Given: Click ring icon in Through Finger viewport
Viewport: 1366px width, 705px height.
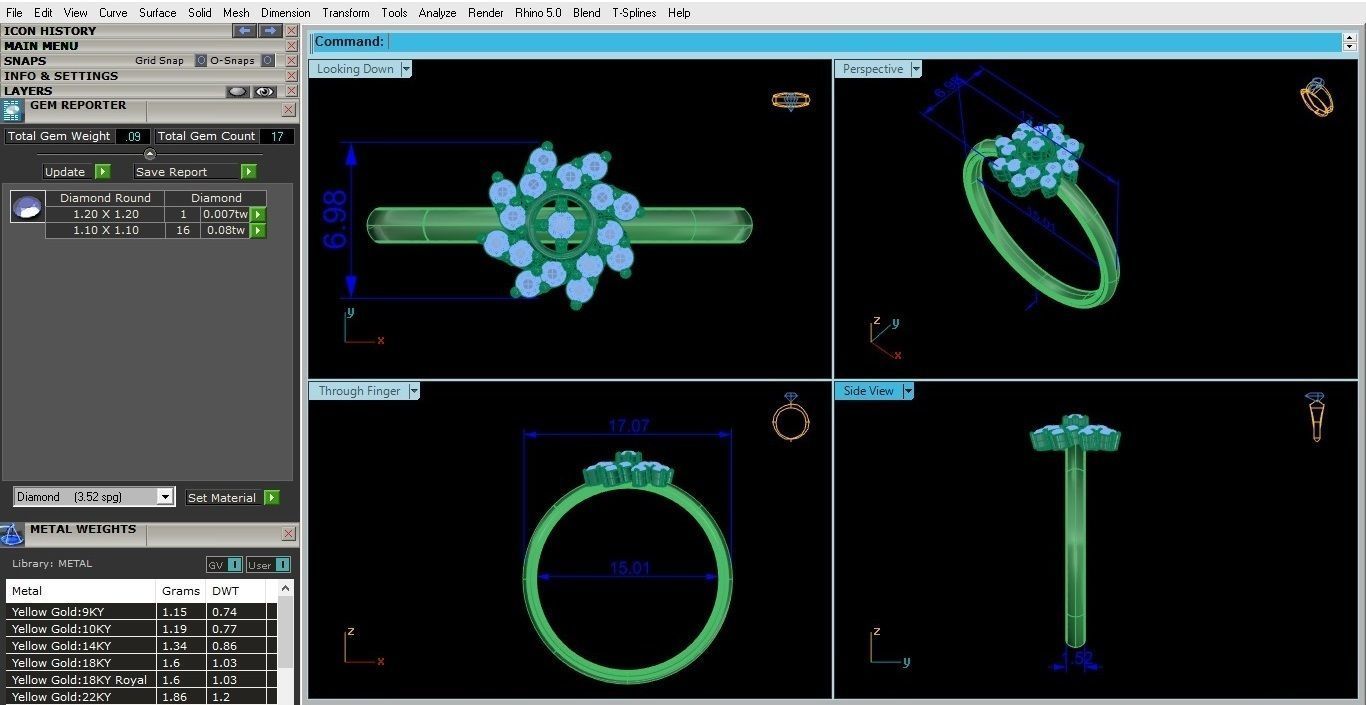Looking at the screenshot, I should tap(790, 416).
